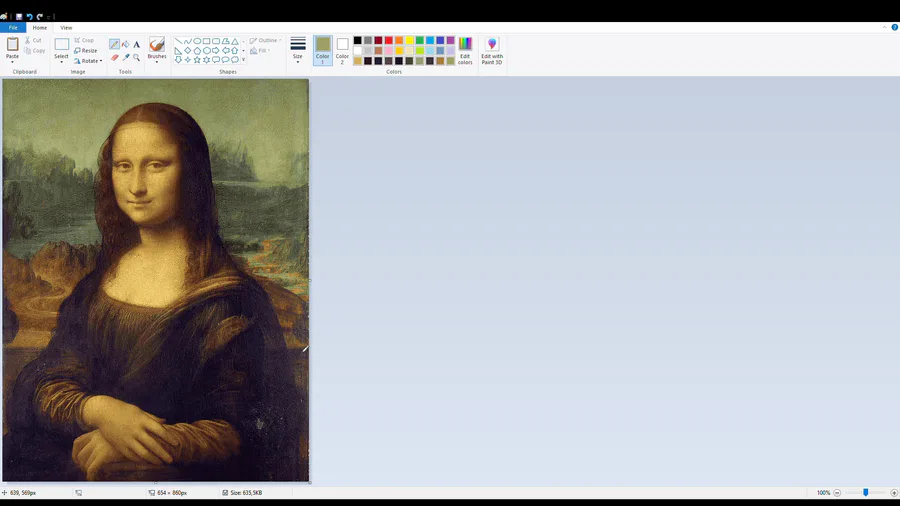900x506 pixels.
Task: Click the Rectangular Select tool icon
Action: (61, 44)
